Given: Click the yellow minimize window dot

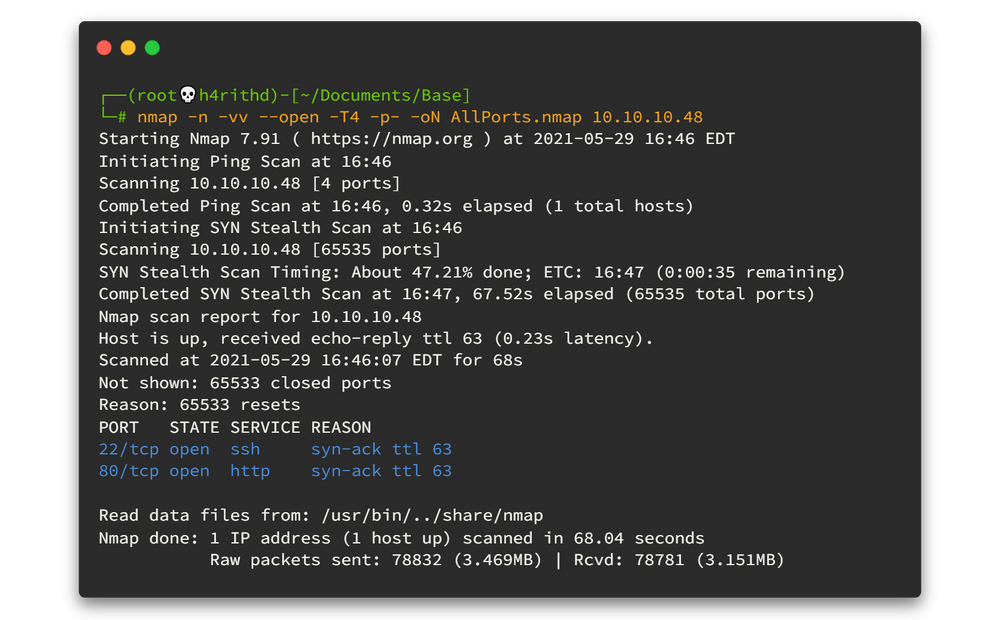Looking at the screenshot, I should [128, 48].
